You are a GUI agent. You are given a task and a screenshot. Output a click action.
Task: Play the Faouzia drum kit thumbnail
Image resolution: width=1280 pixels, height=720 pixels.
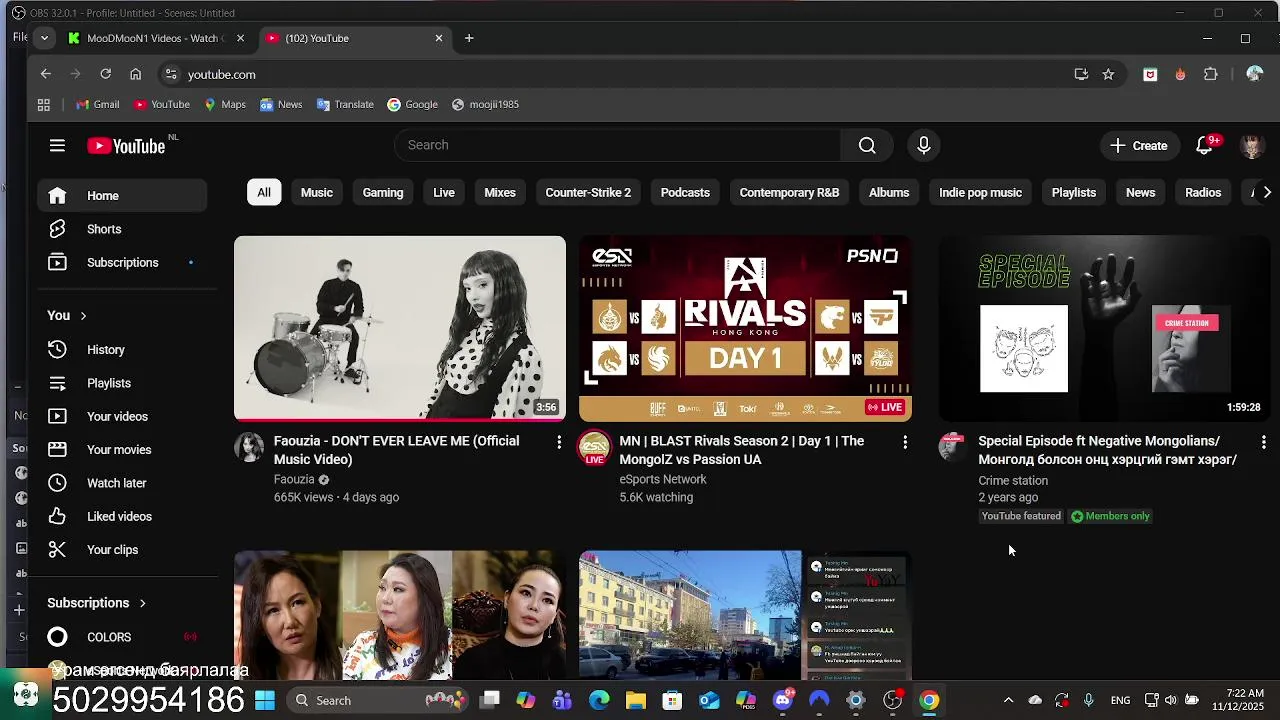coord(400,328)
